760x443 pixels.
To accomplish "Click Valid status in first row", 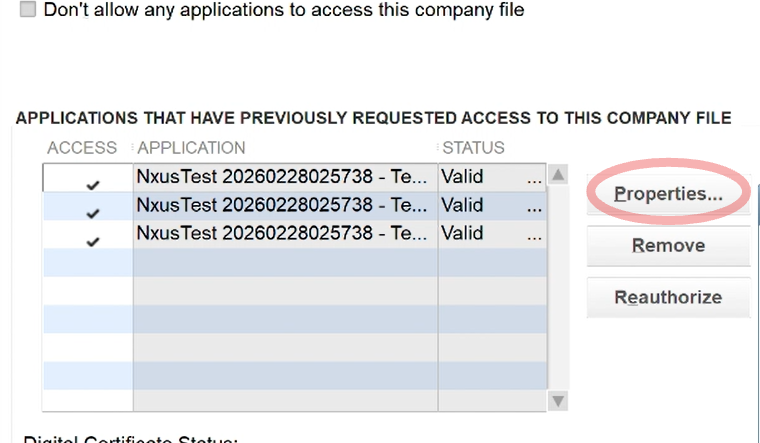I will coord(462,177).
